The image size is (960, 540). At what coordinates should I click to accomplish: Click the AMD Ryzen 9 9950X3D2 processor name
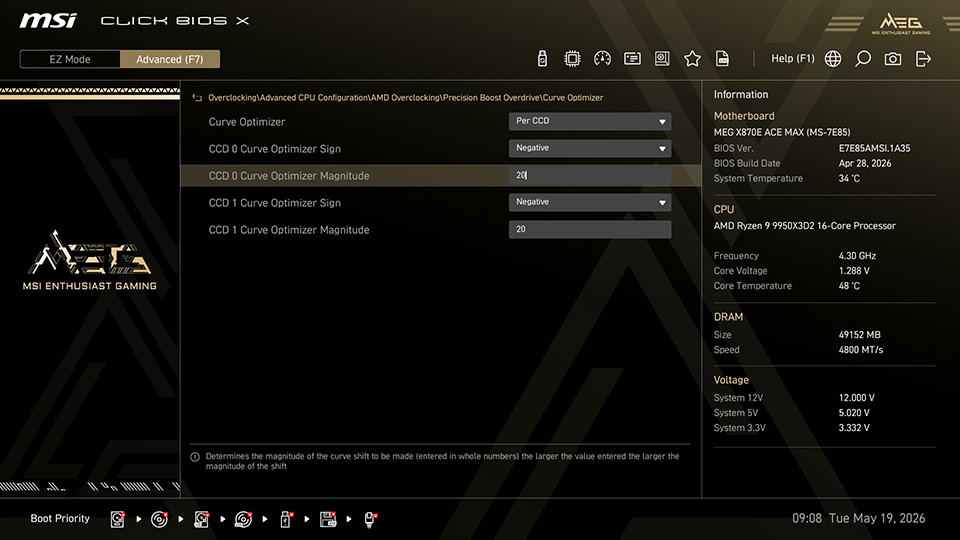804,226
